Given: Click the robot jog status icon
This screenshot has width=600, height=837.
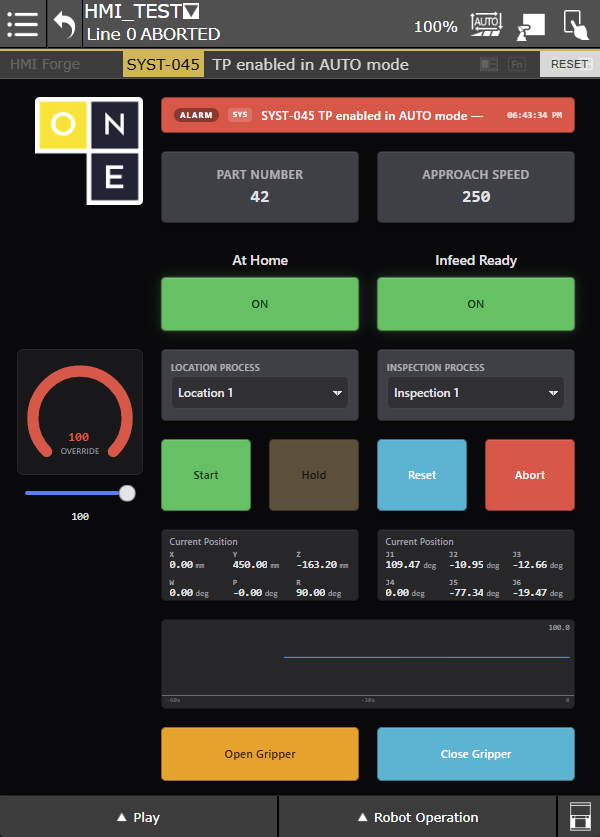Looking at the screenshot, I should point(531,26).
